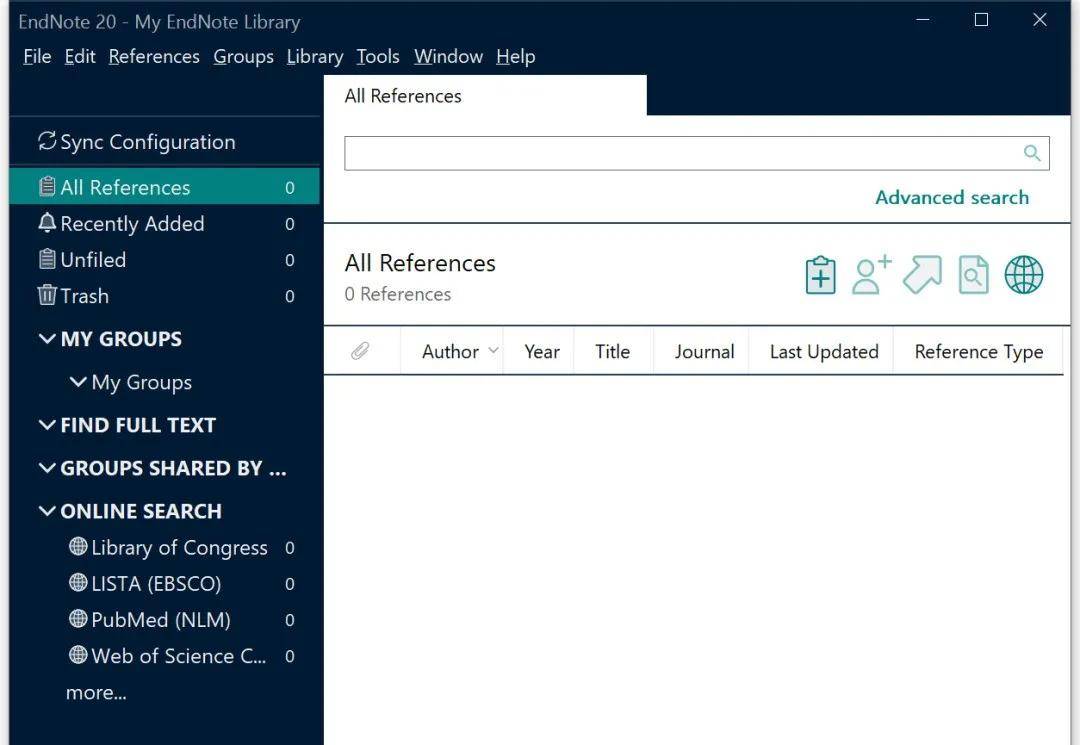This screenshot has height=745, width=1080.
Task: Click the Sync Configuration icon
Action: [47, 142]
